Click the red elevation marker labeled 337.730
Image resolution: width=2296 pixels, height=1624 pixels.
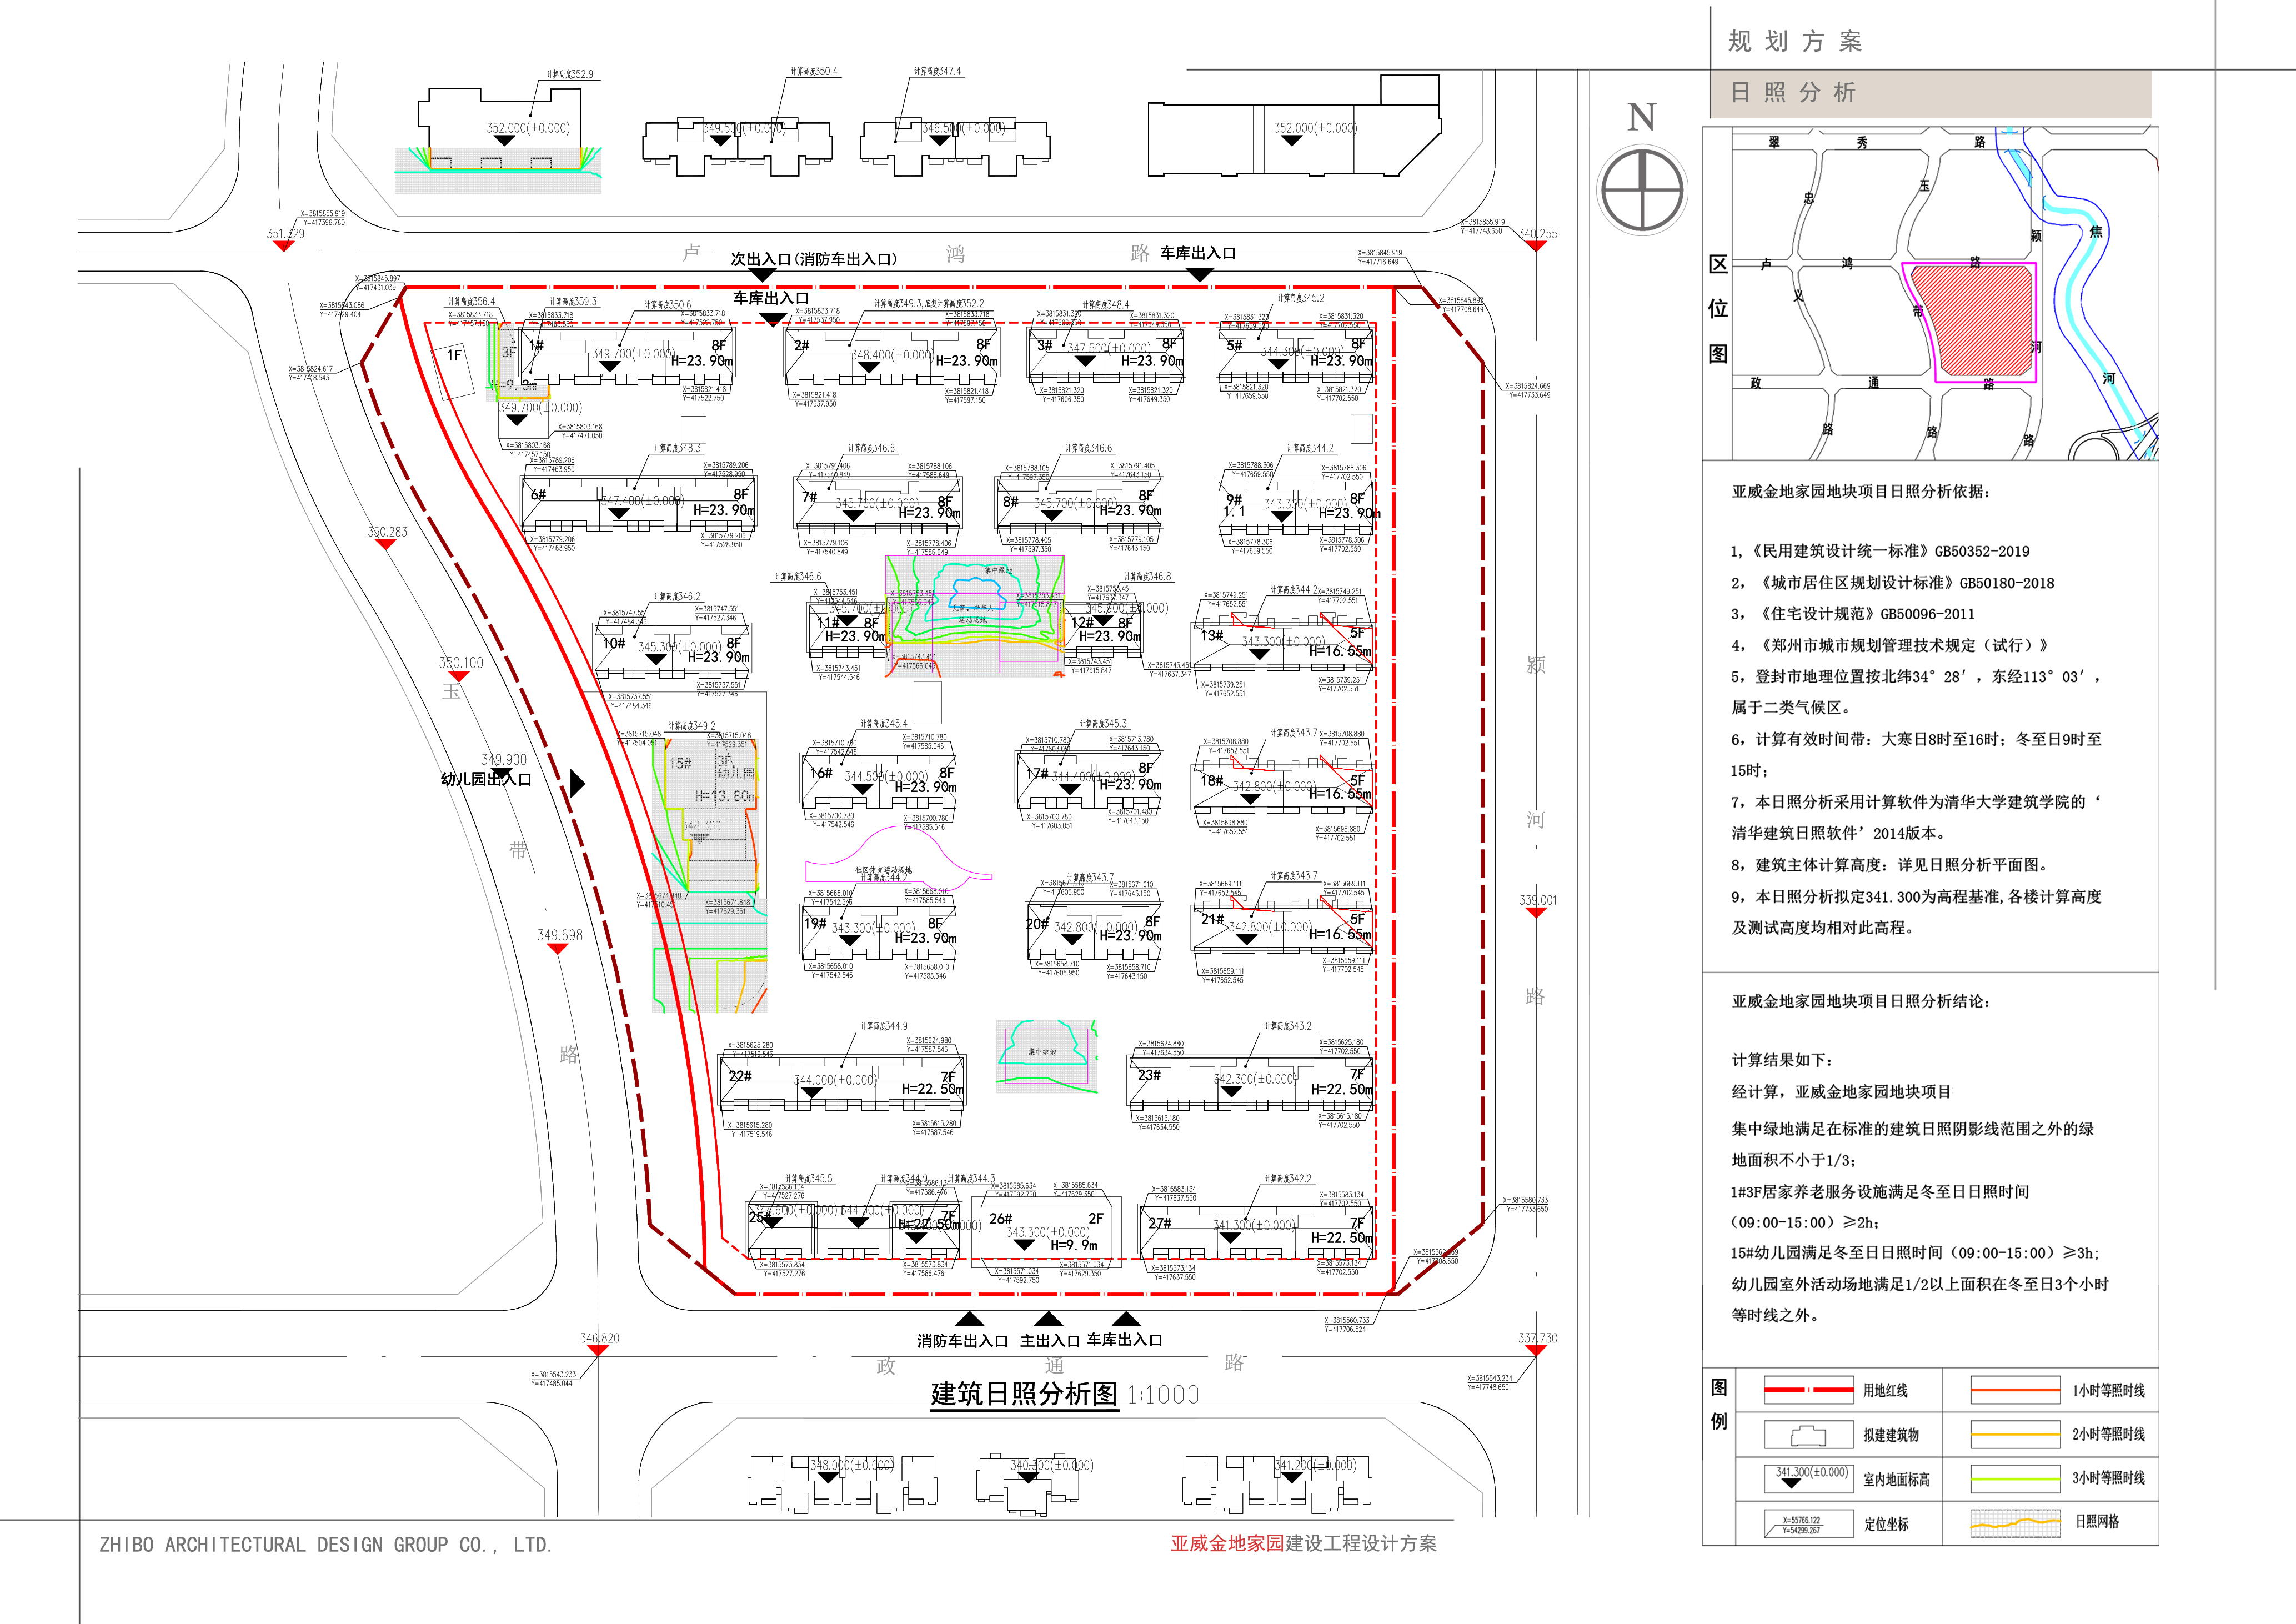coord(1536,1350)
